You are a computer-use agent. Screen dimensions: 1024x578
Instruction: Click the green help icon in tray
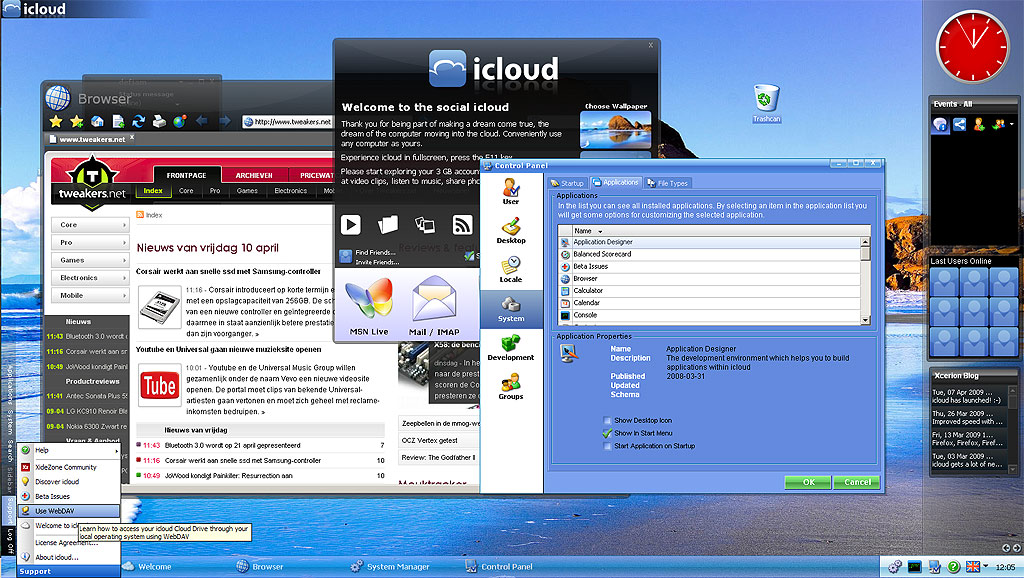tap(953, 566)
